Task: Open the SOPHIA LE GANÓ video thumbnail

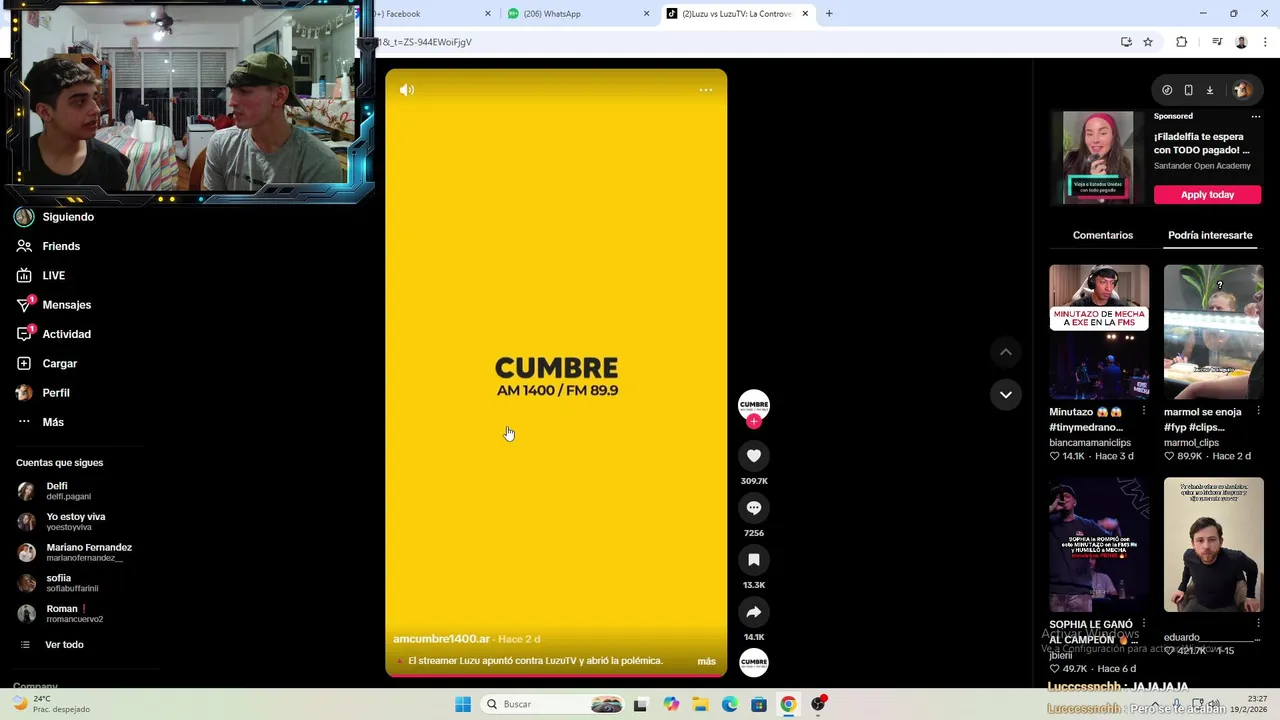Action: (x=1099, y=545)
